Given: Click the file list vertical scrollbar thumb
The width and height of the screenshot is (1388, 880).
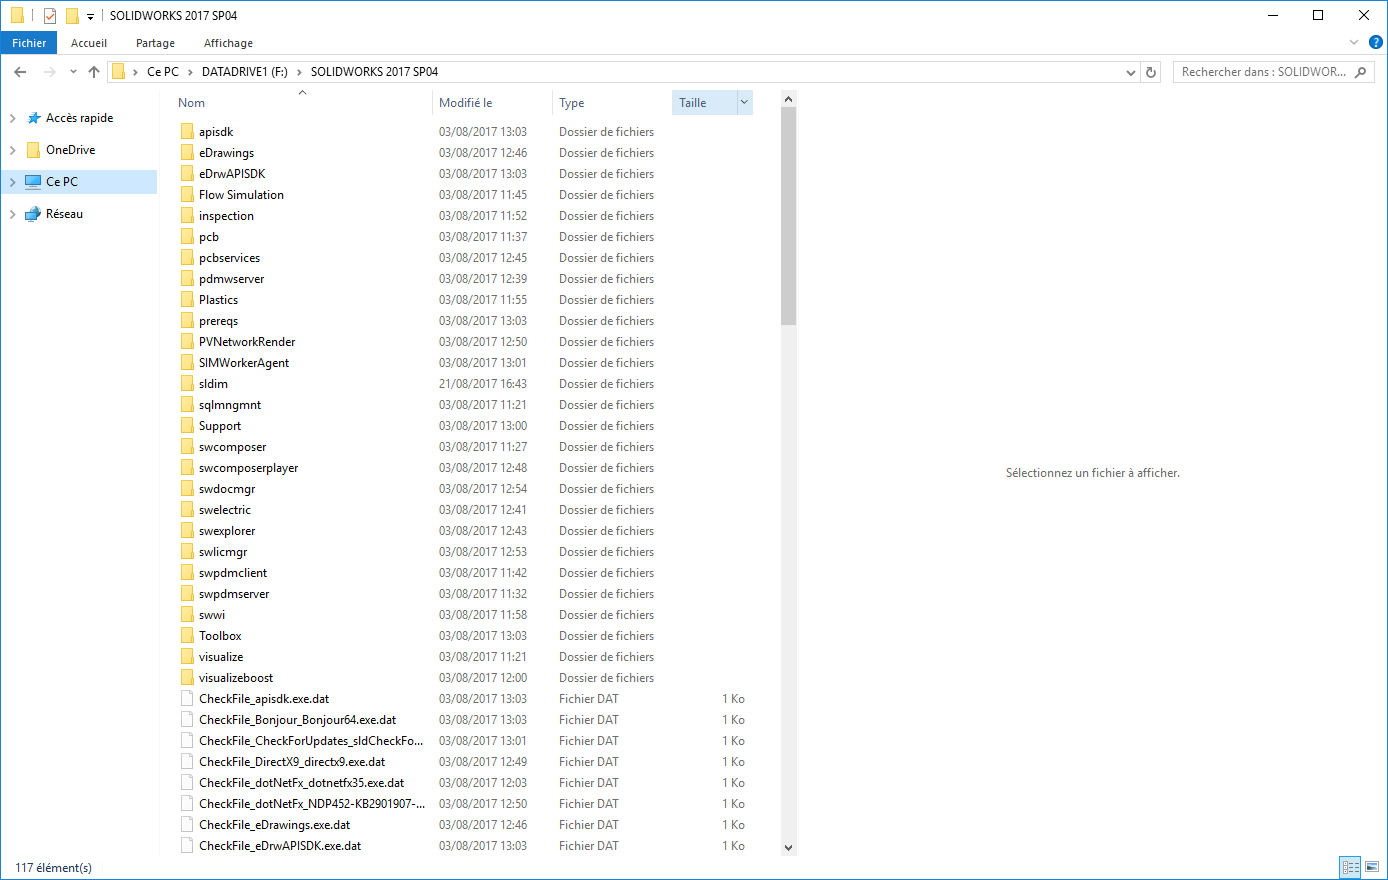Looking at the screenshot, I should [788, 215].
